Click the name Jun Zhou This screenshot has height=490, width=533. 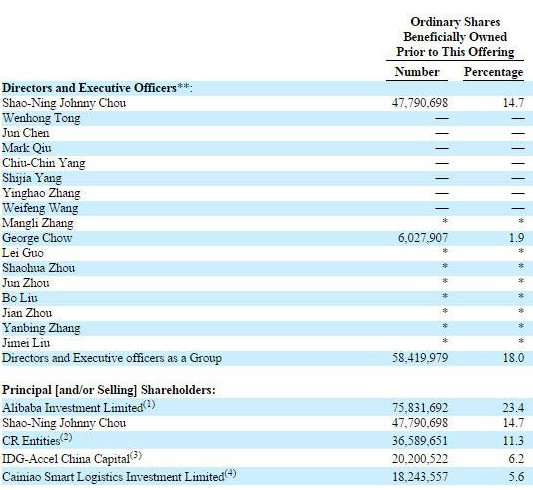click(26, 283)
